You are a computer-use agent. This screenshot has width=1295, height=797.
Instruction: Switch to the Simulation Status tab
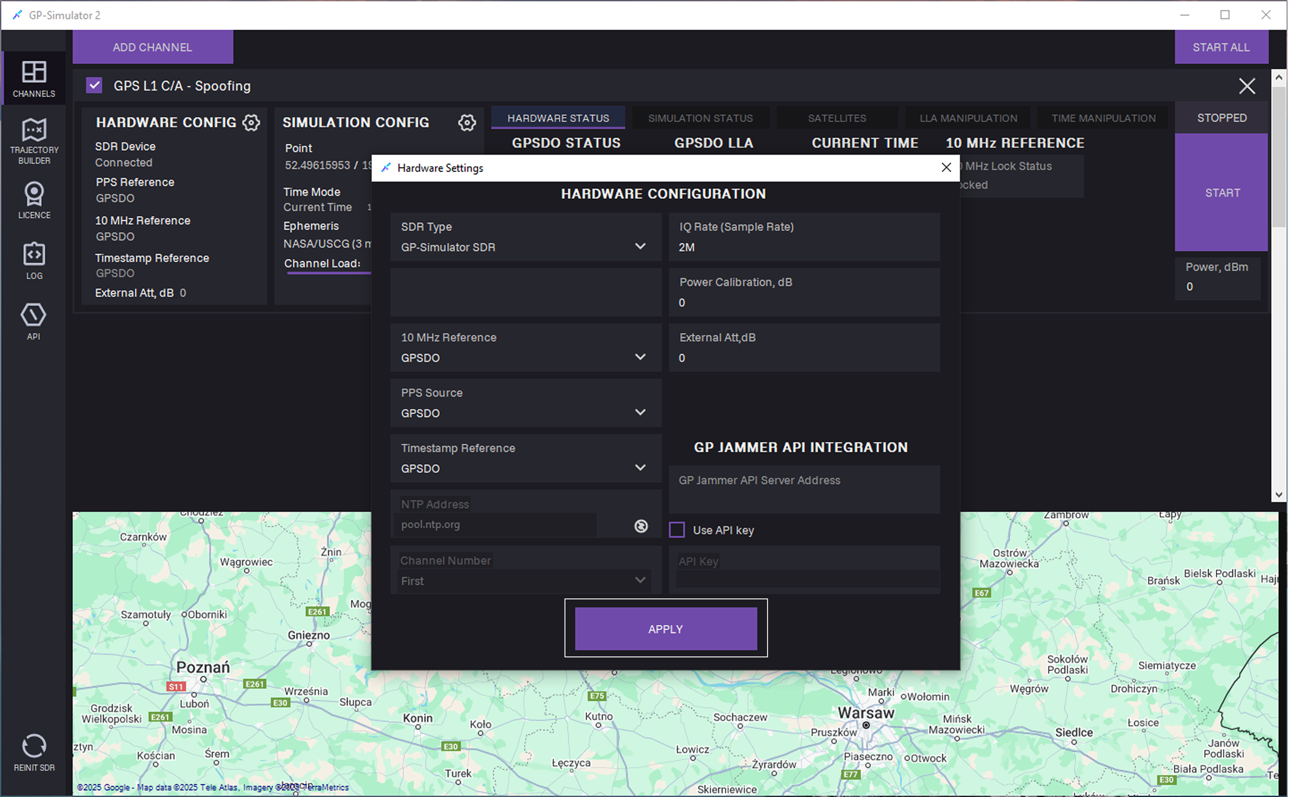click(700, 118)
